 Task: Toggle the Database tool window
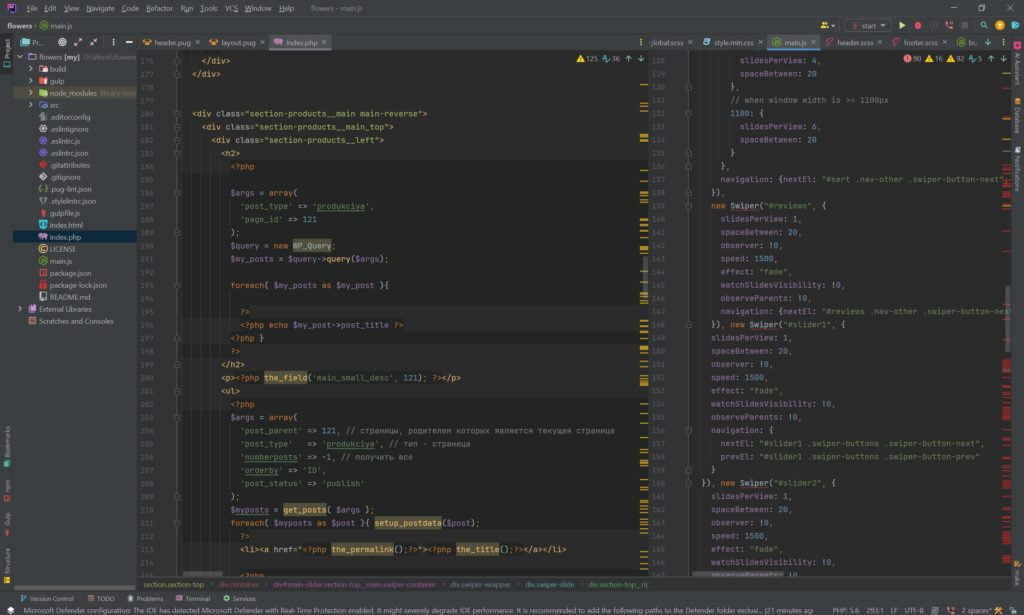point(1017,114)
